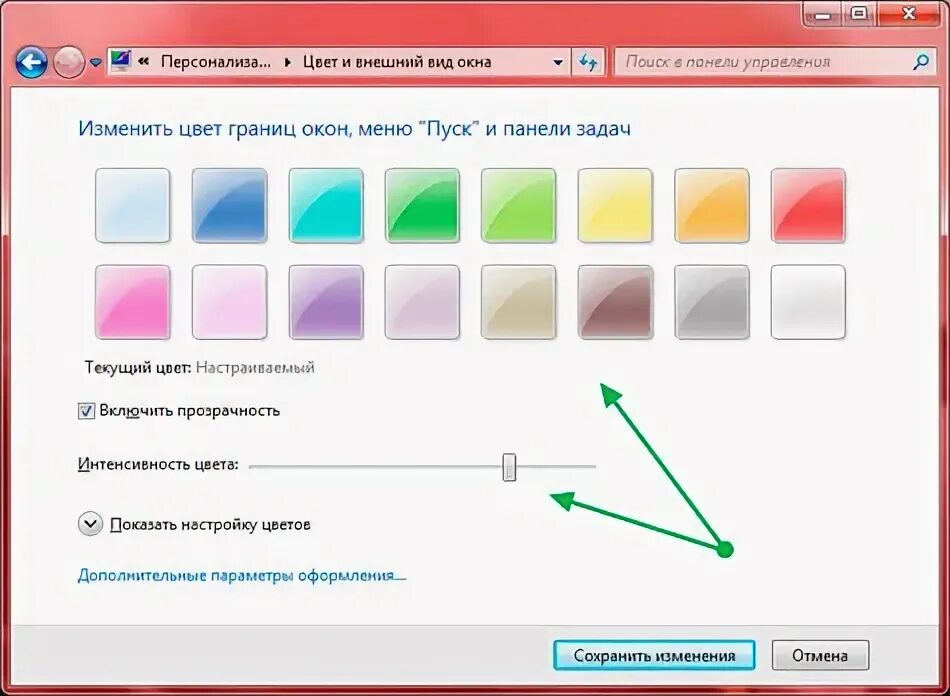Apply the orange color swatch
This screenshot has width=950, height=696.
(712, 205)
